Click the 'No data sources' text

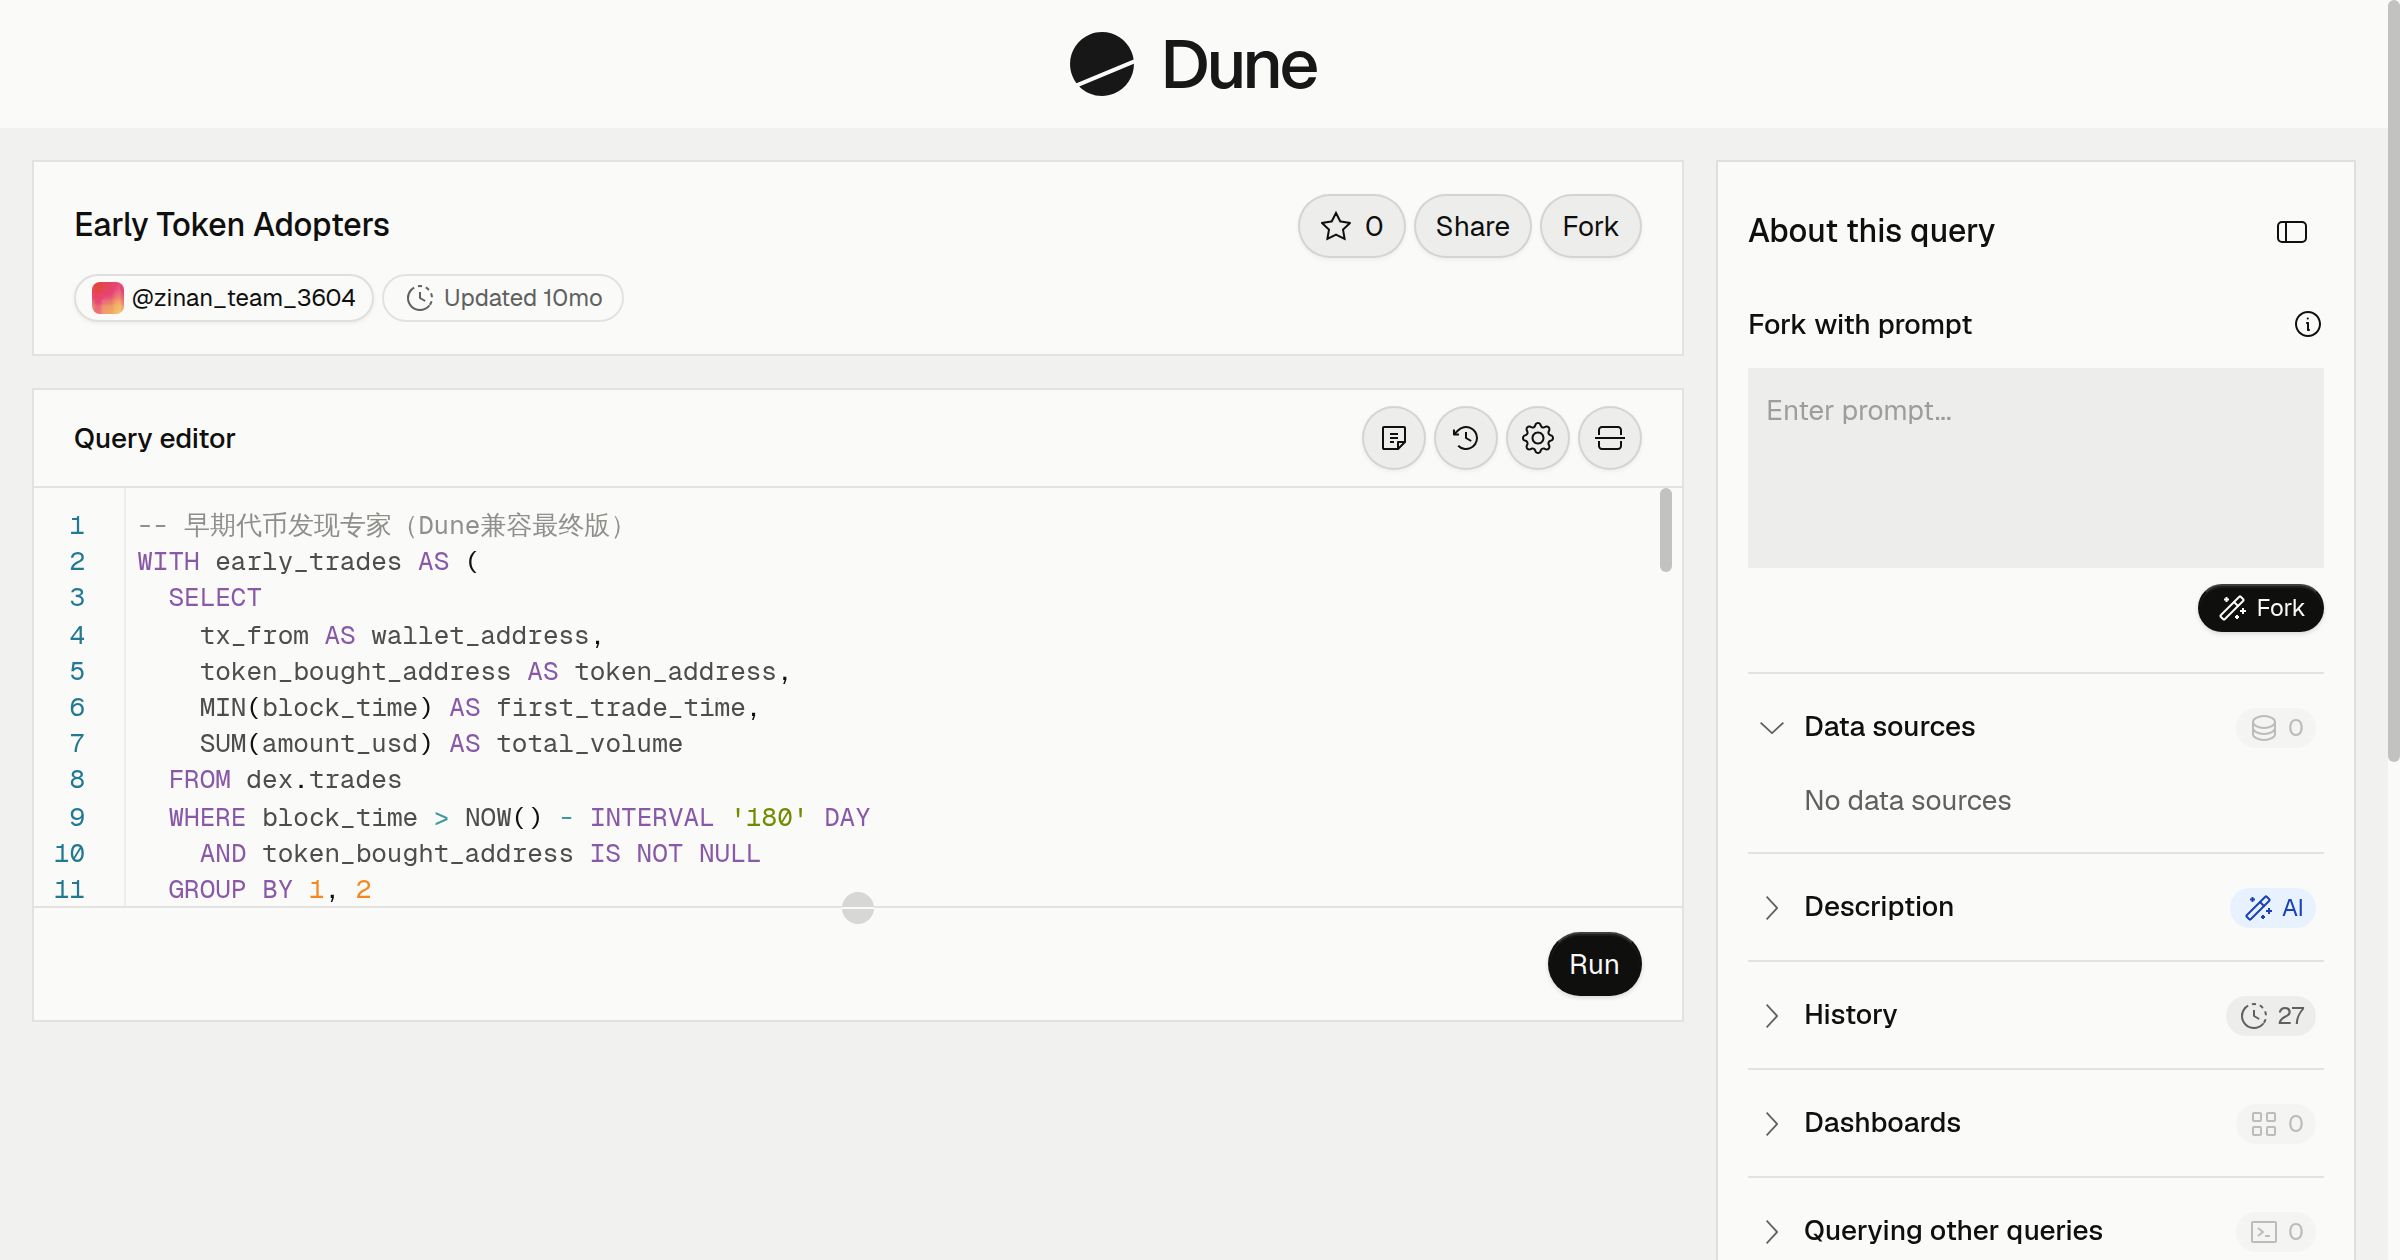point(1907,800)
